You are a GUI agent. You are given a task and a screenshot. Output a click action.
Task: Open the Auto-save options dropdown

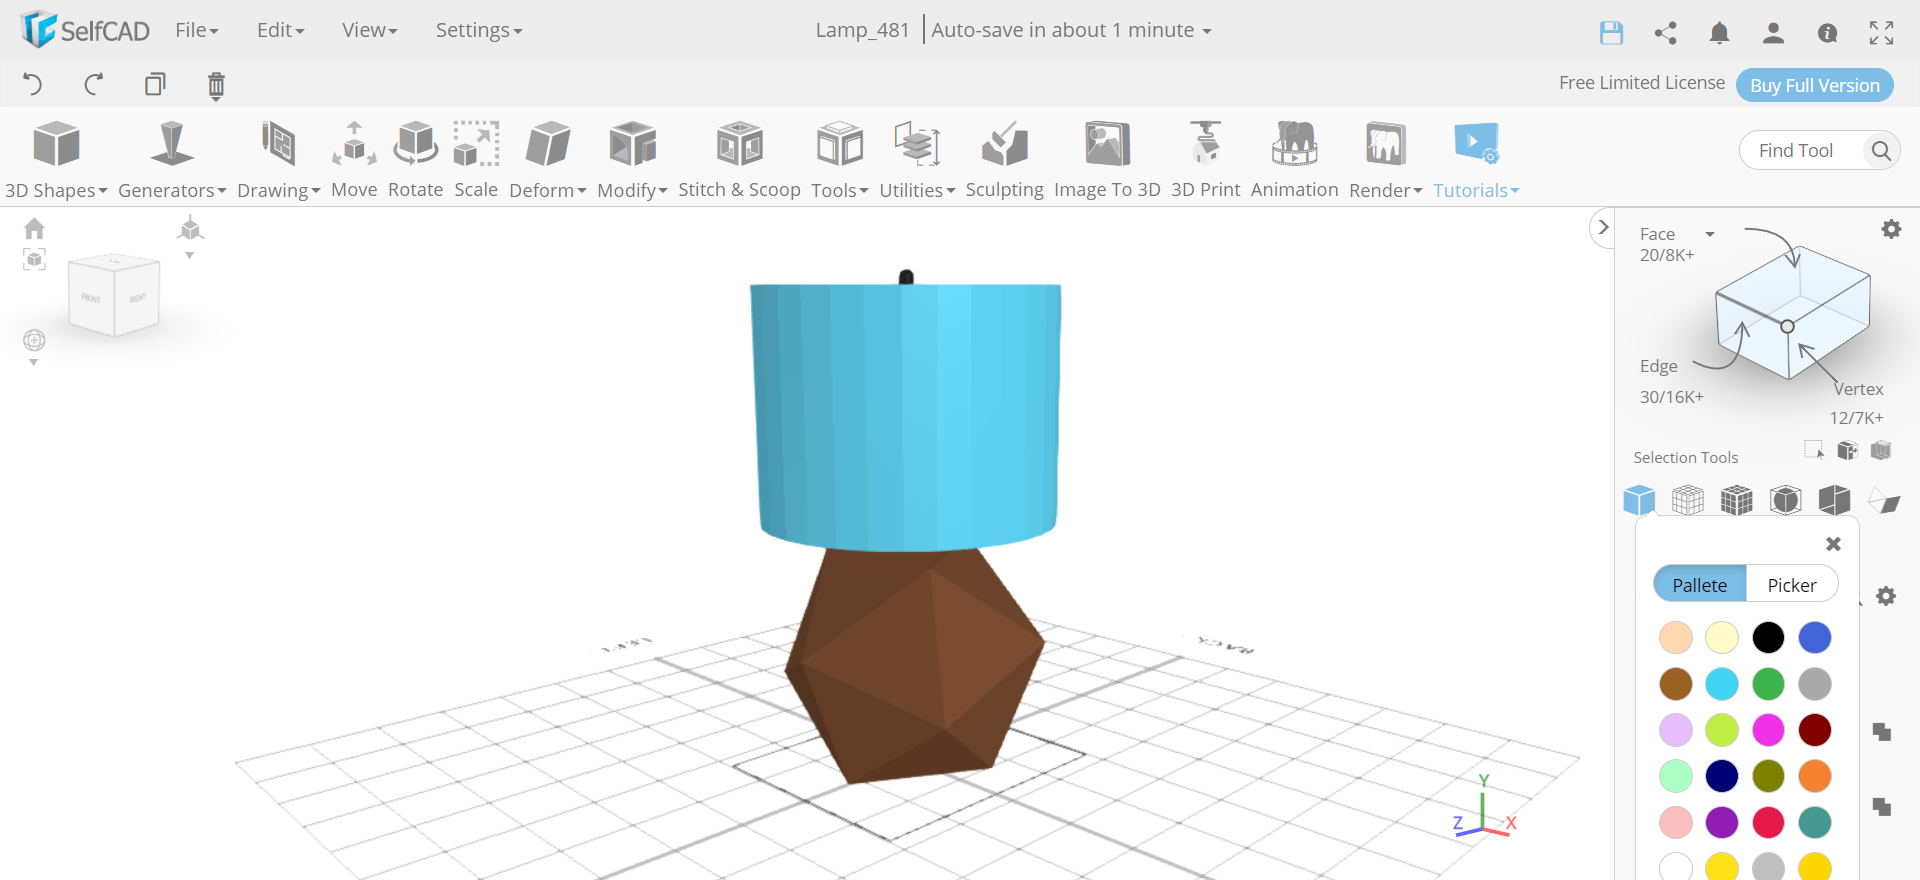(x=1071, y=30)
